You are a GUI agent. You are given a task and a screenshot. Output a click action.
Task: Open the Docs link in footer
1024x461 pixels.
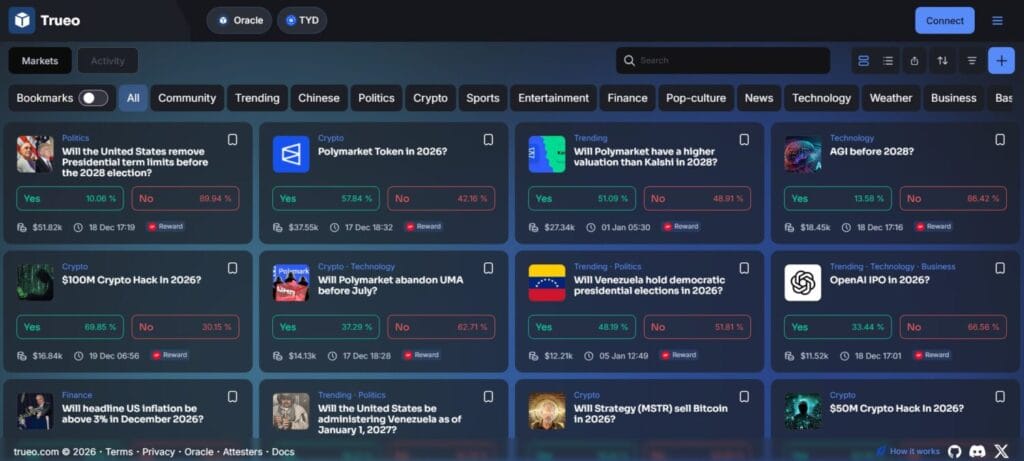(x=283, y=452)
